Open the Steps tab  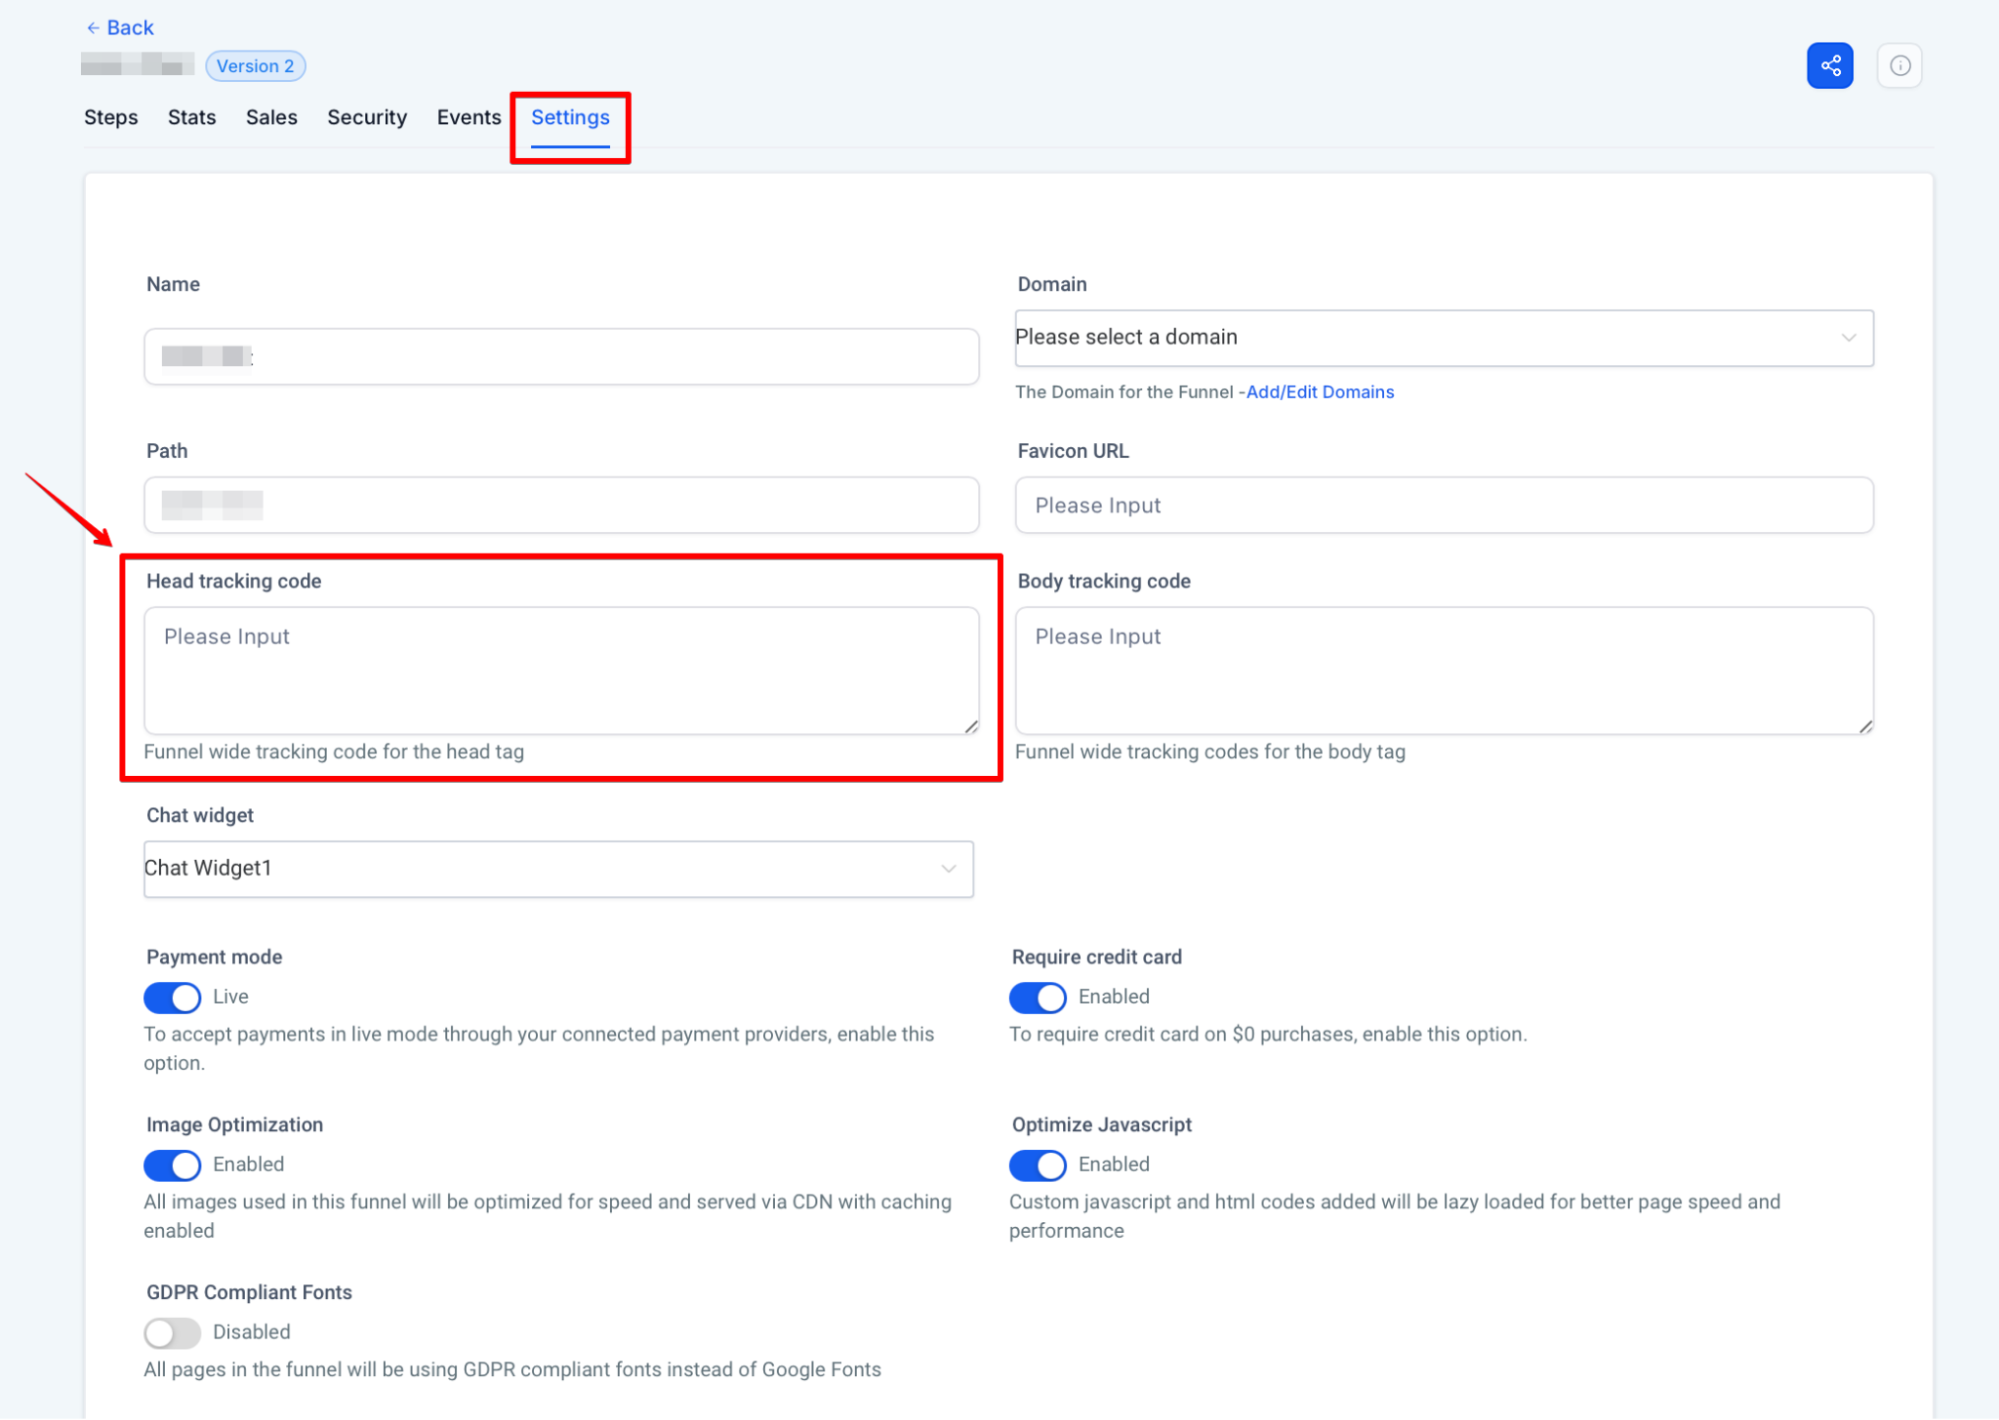pos(111,117)
